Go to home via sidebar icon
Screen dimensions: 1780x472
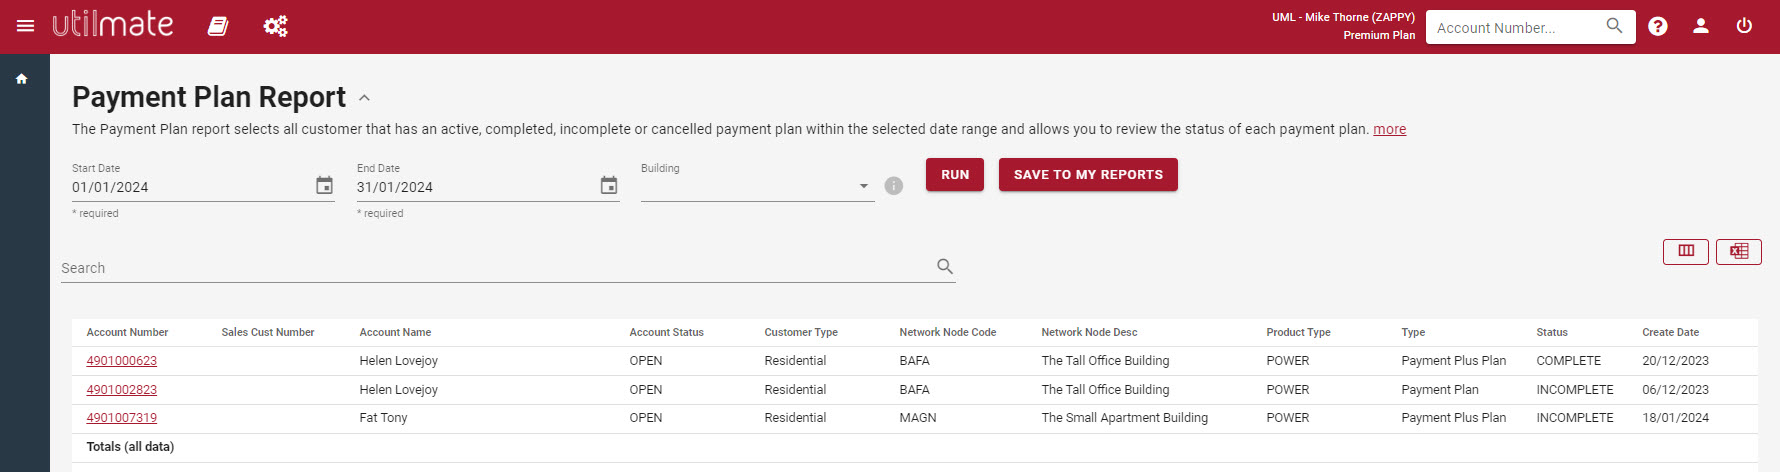pos(22,79)
